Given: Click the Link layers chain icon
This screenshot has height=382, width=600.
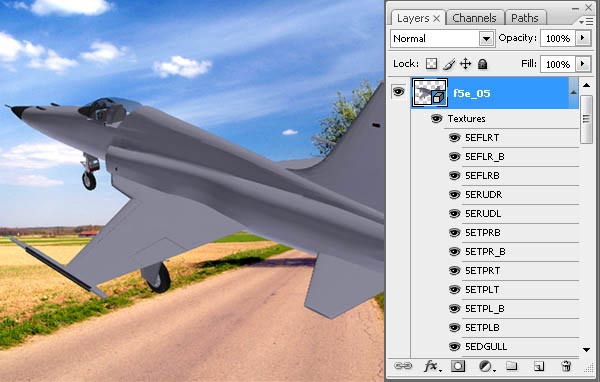Looking at the screenshot, I should [403, 366].
